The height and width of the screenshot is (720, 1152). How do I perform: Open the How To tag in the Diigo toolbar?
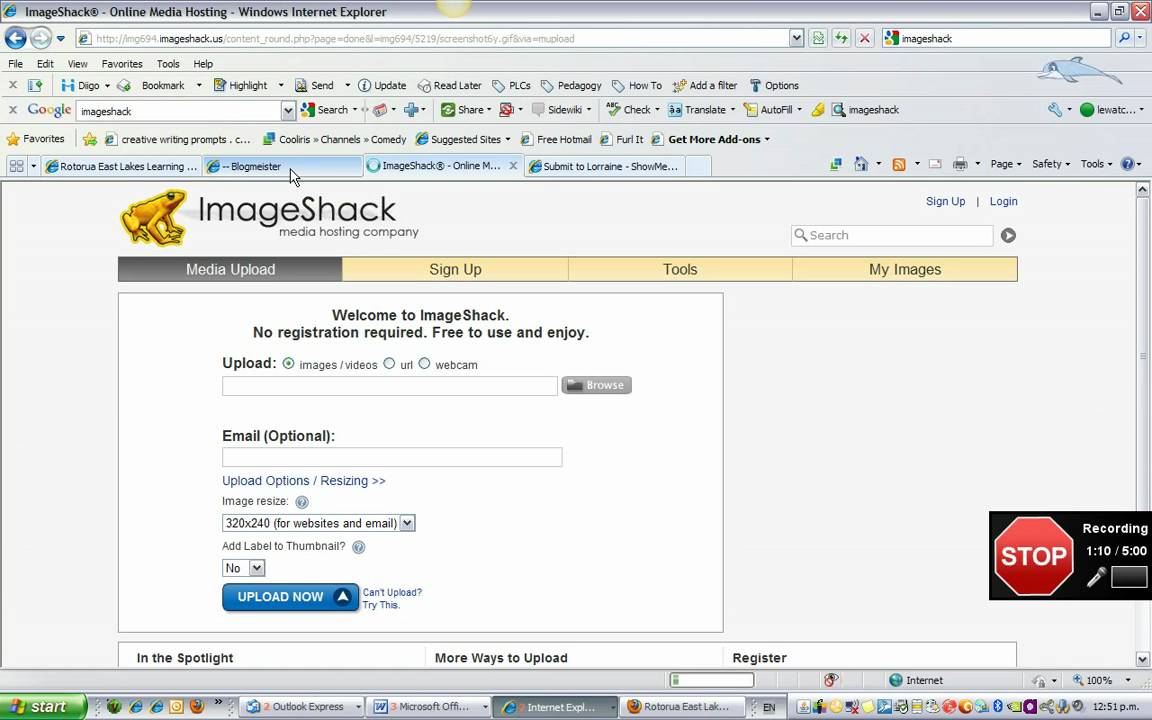coord(637,85)
